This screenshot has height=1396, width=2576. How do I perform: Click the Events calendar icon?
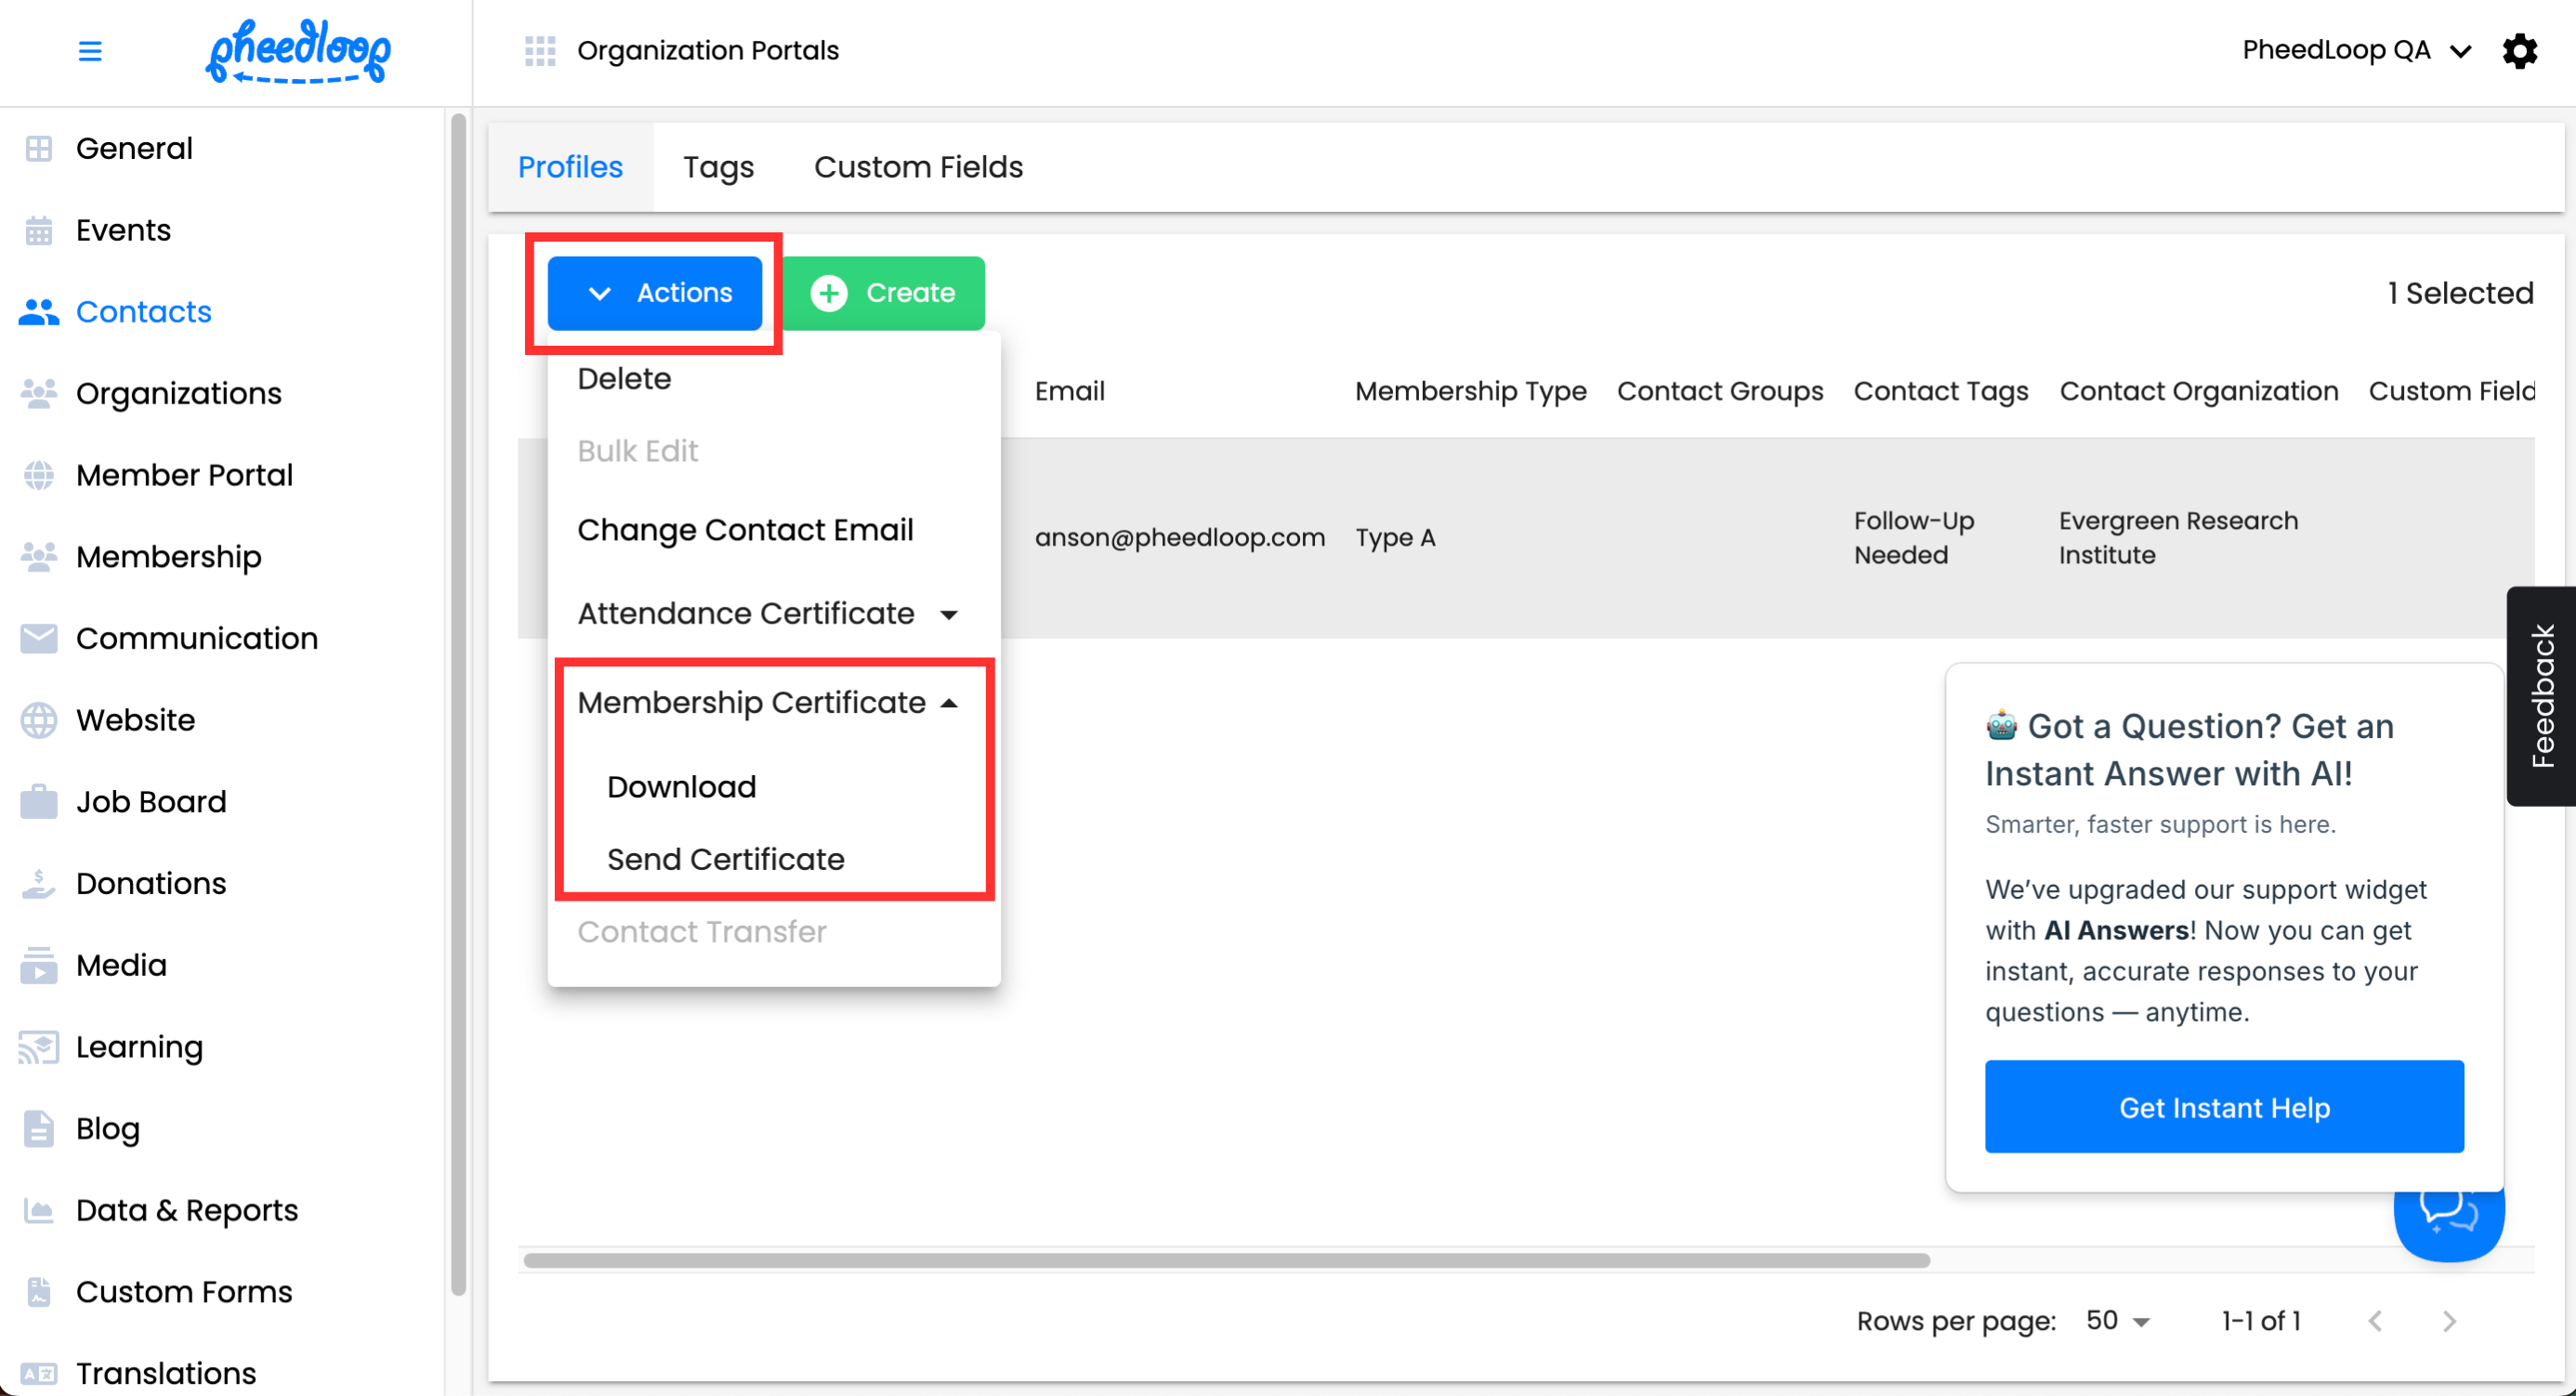point(39,230)
